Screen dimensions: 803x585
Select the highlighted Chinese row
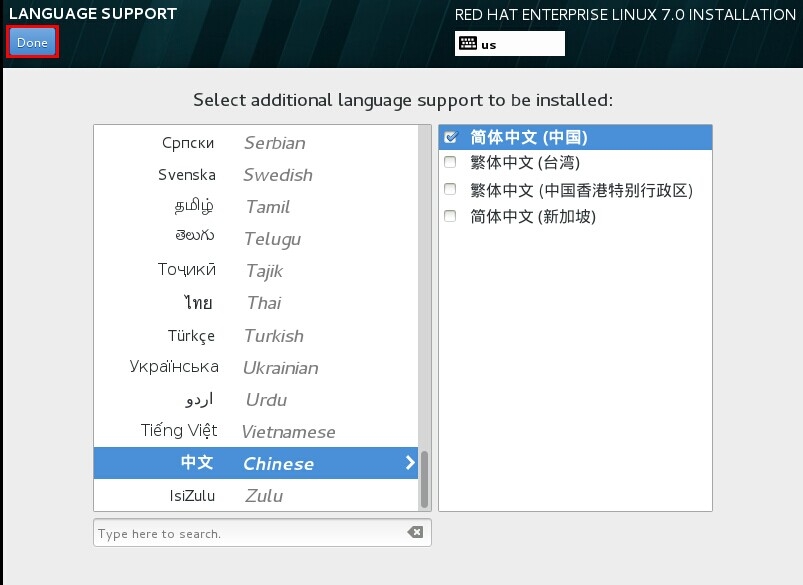coord(256,463)
